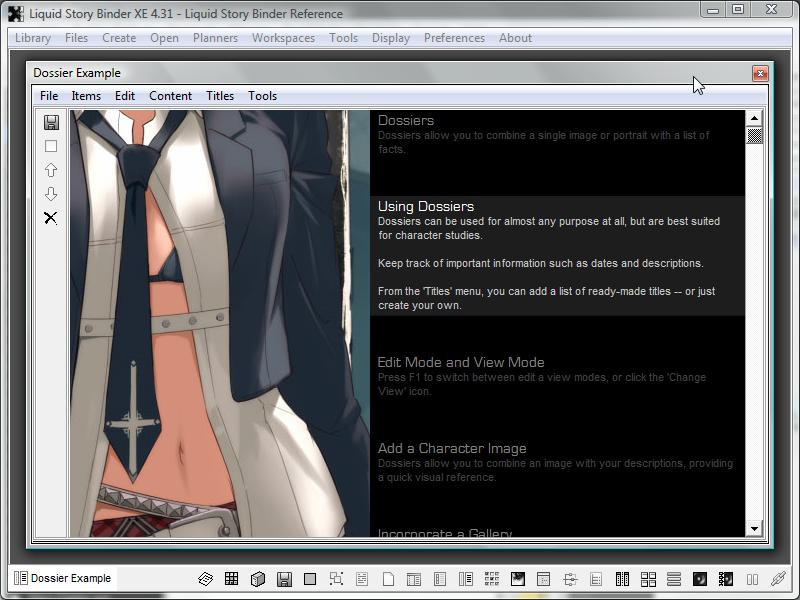Select the 'Add a Character Image' entry
The height and width of the screenshot is (600, 800).
[x=452, y=448]
